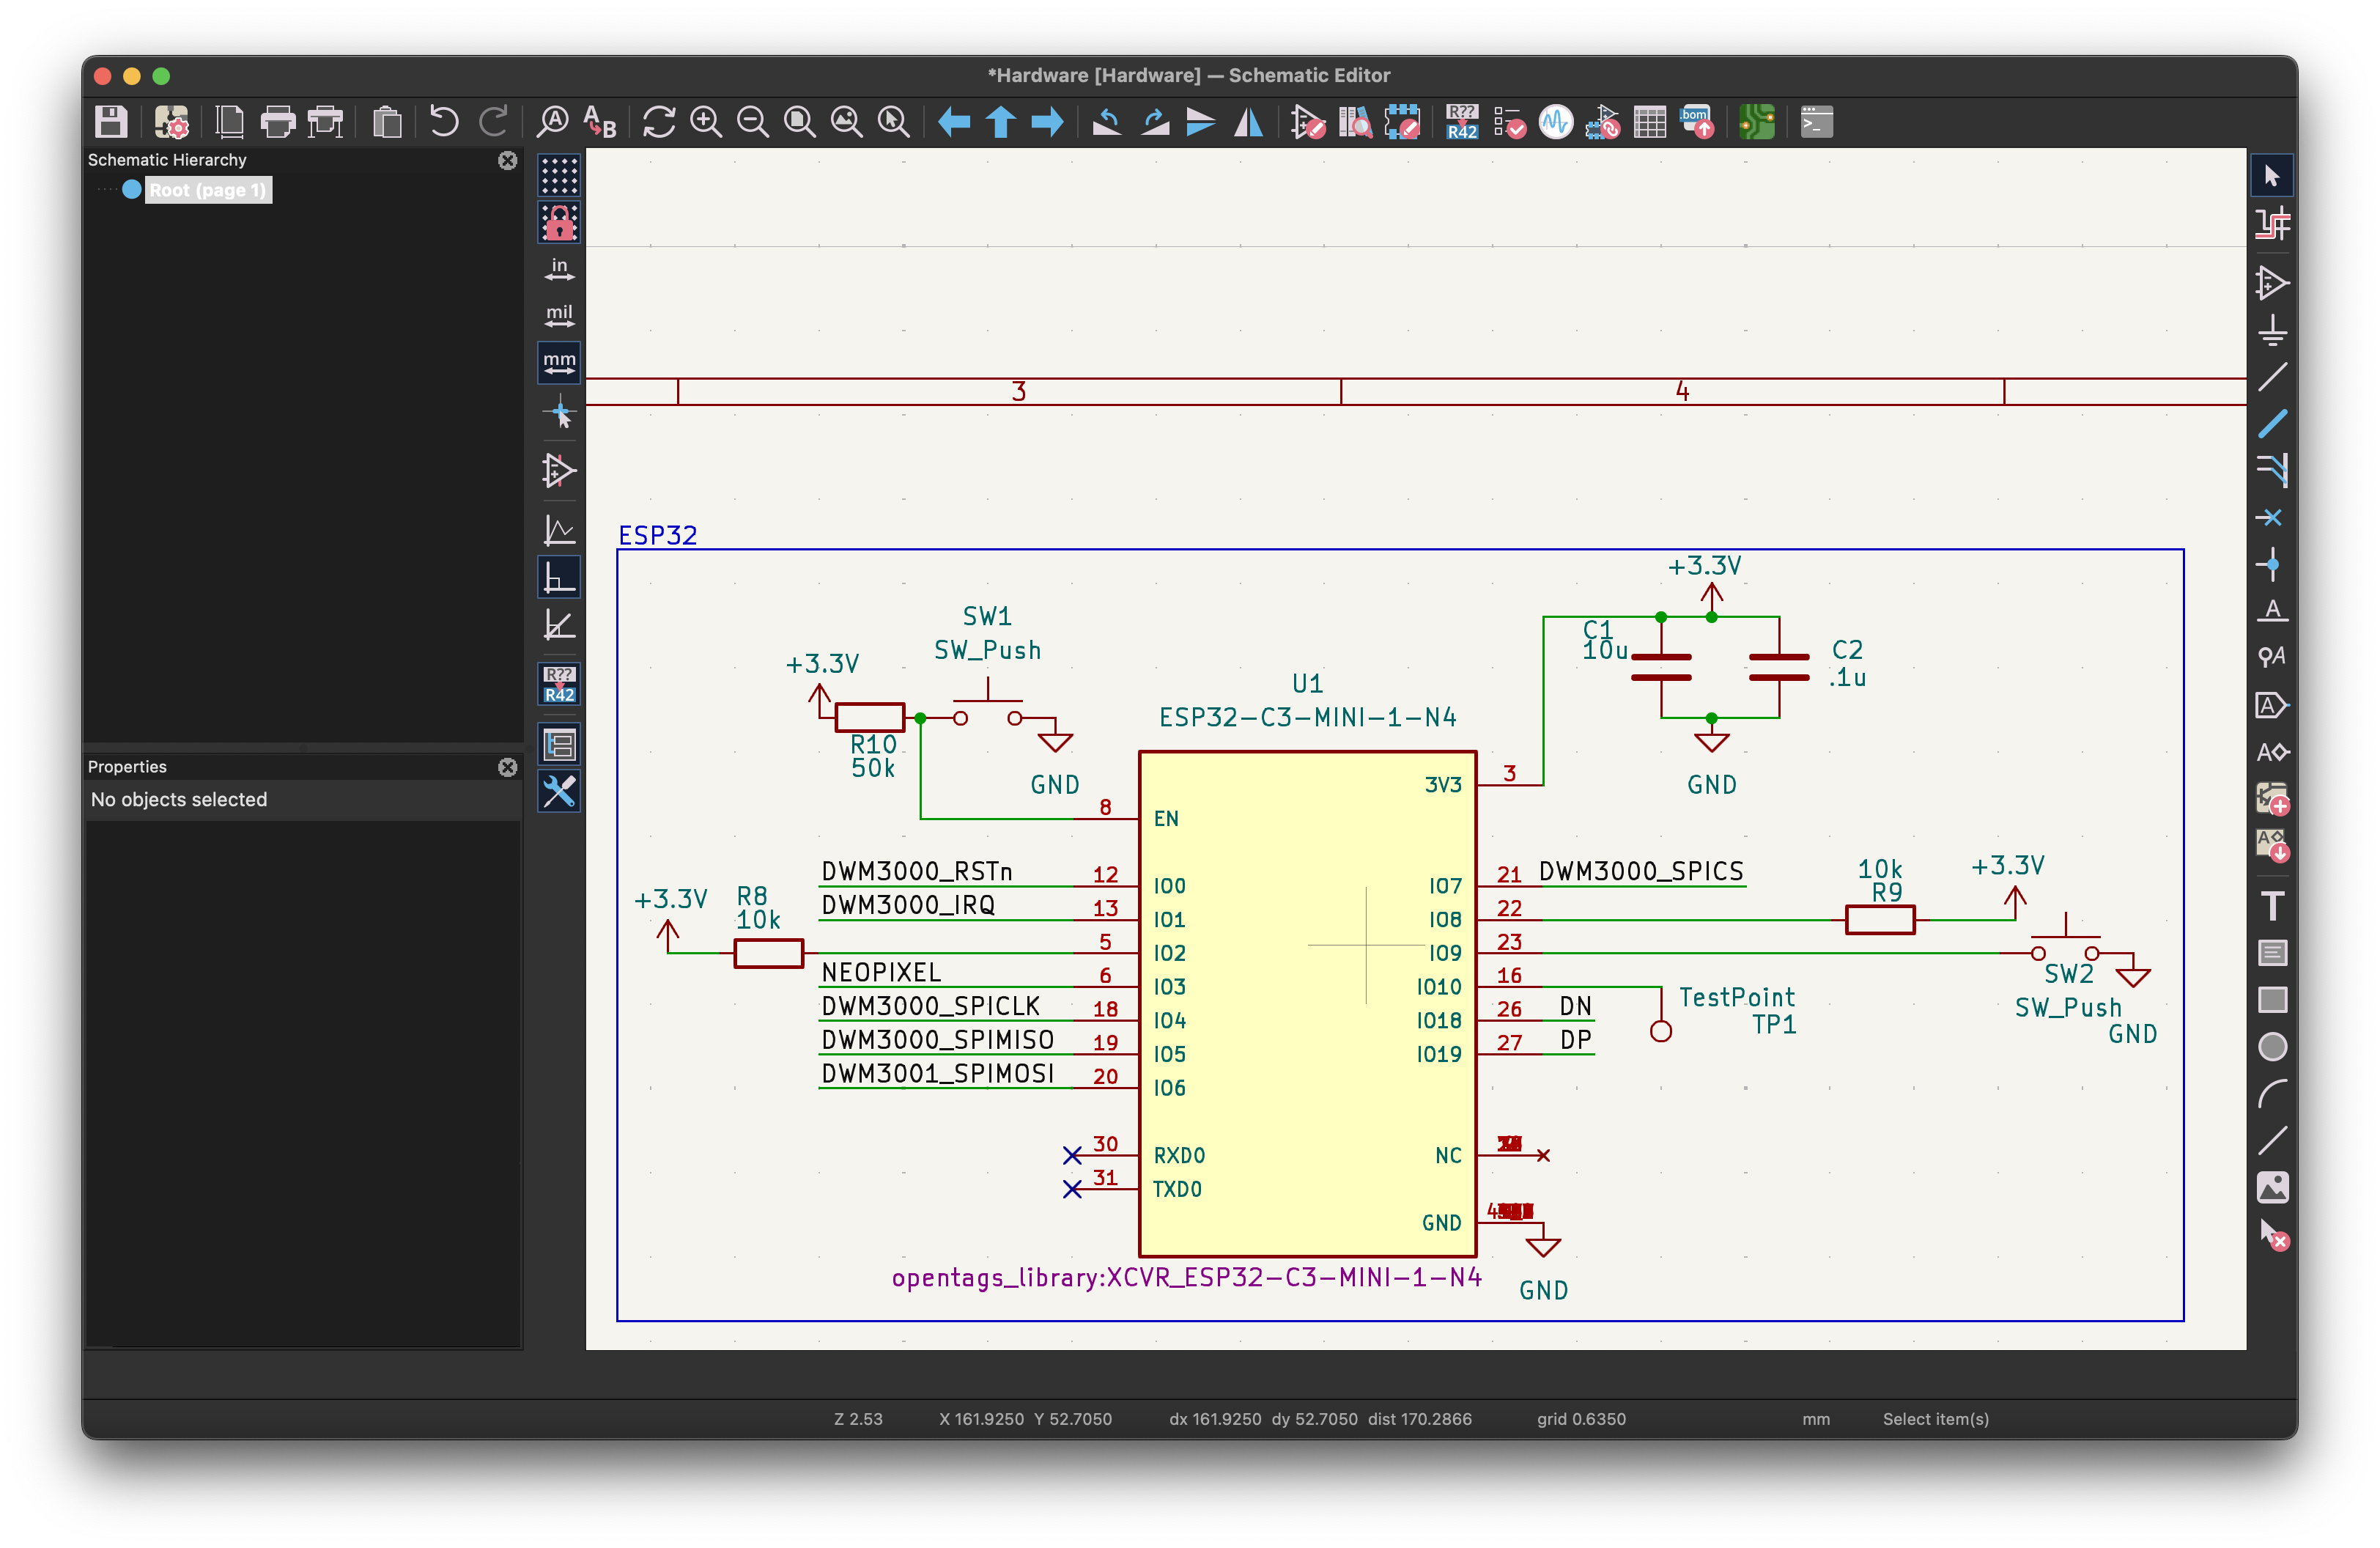
Task: Open the Symbol Editor
Action: (1308, 122)
